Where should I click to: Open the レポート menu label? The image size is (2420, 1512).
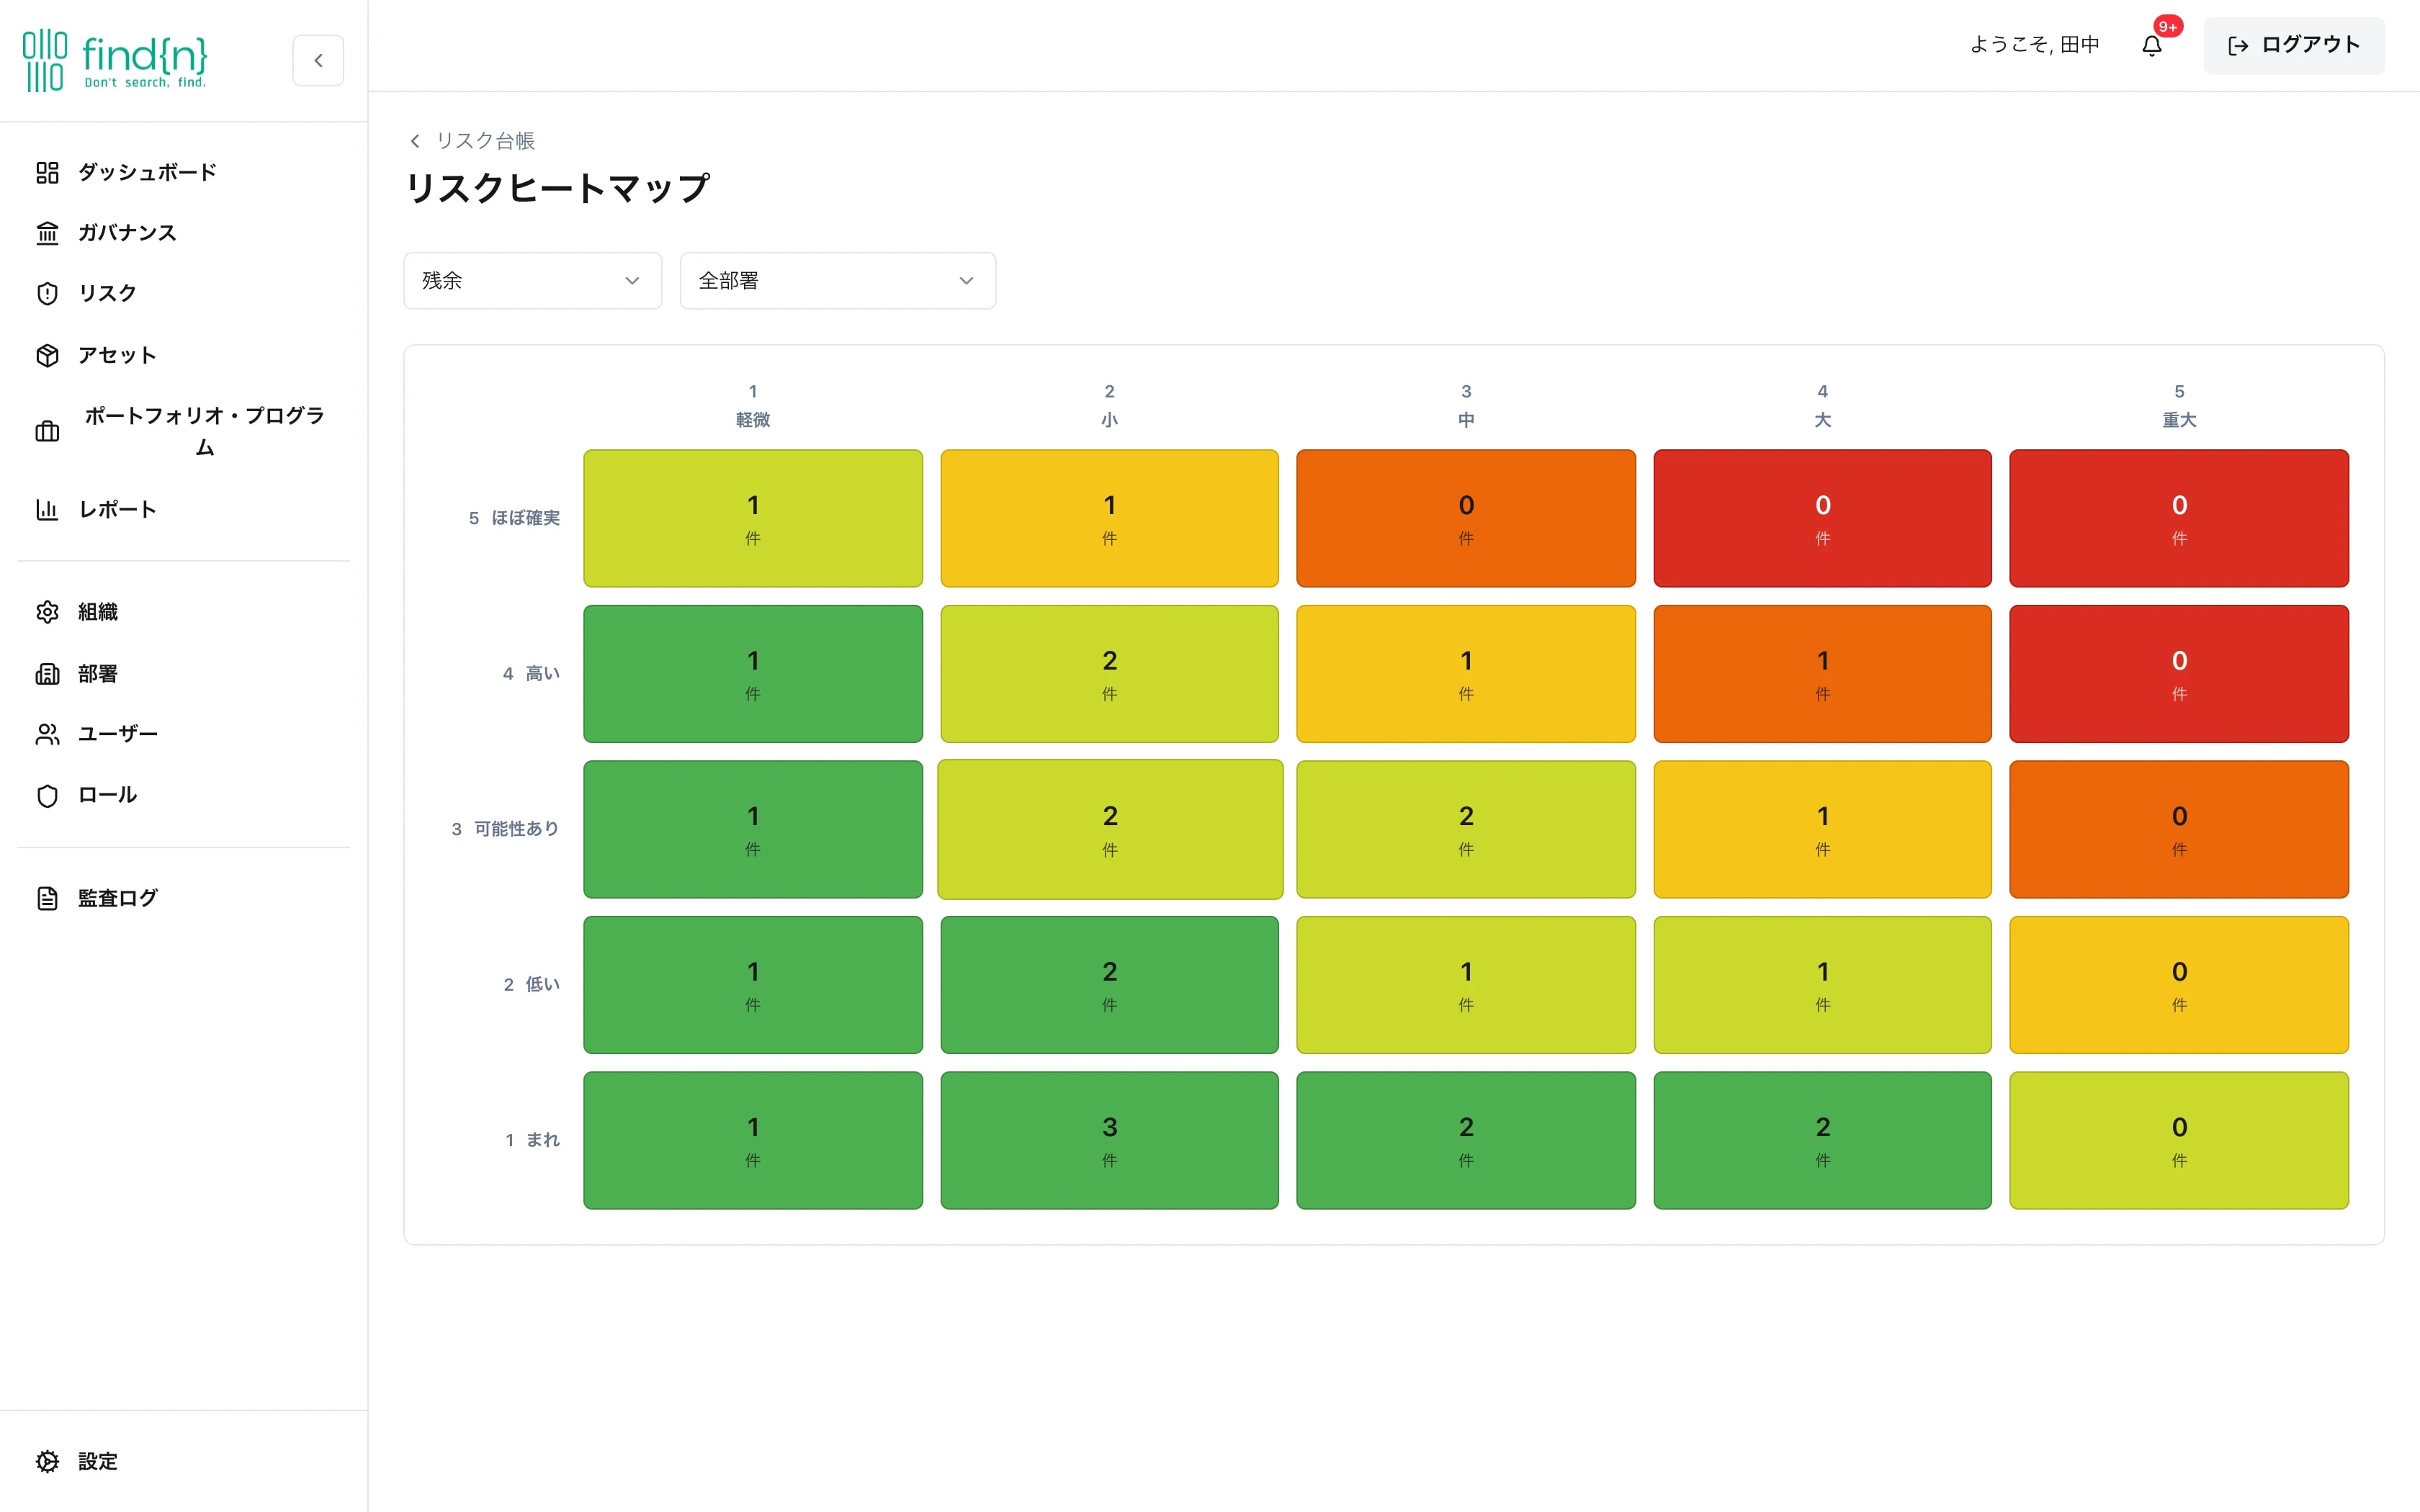click(x=118, y=509)
